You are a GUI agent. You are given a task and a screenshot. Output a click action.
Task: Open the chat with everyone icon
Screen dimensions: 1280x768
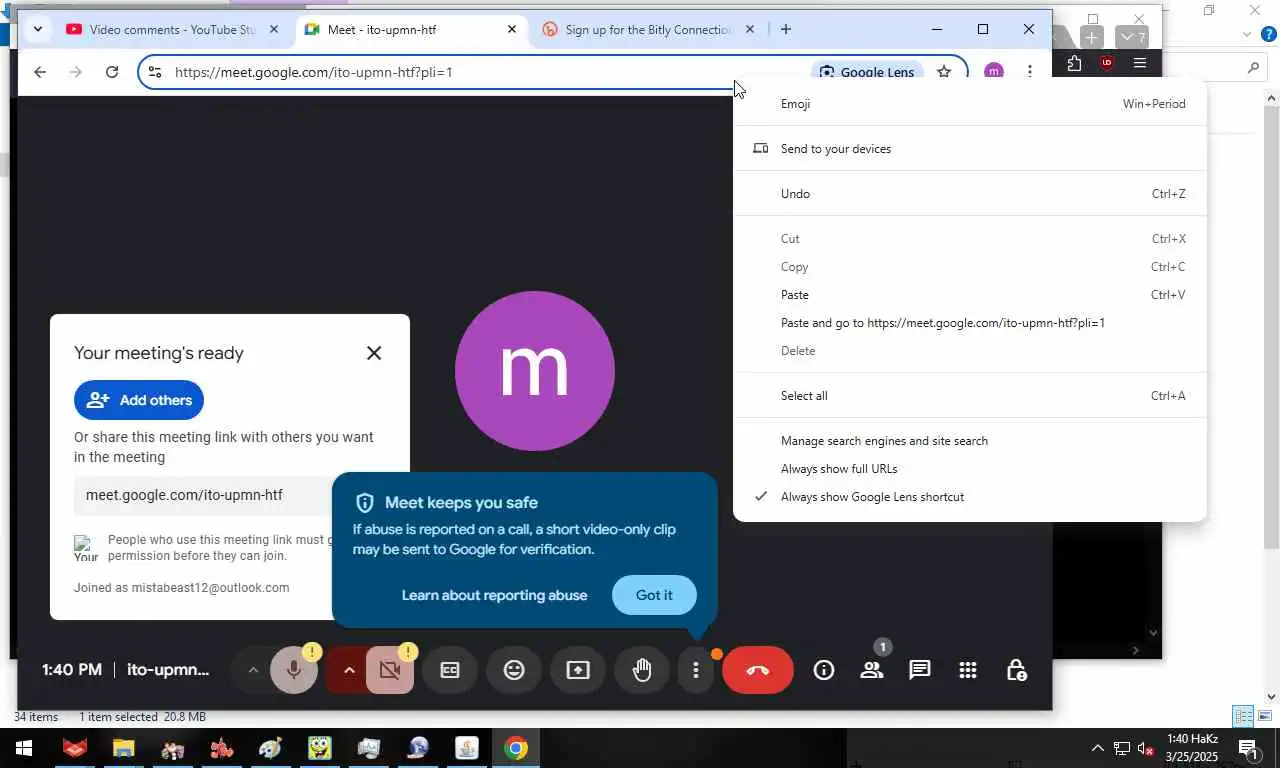pos(920,670)
